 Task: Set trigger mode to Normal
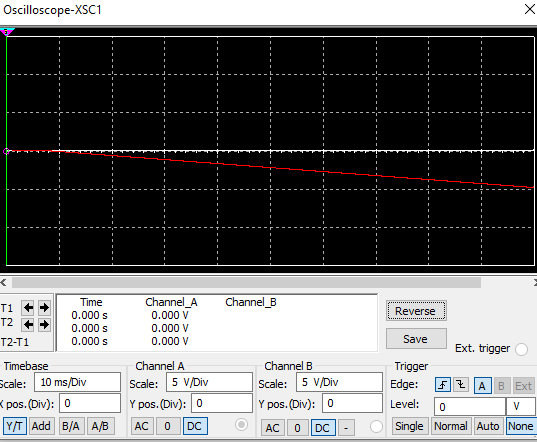click(451, 426)
